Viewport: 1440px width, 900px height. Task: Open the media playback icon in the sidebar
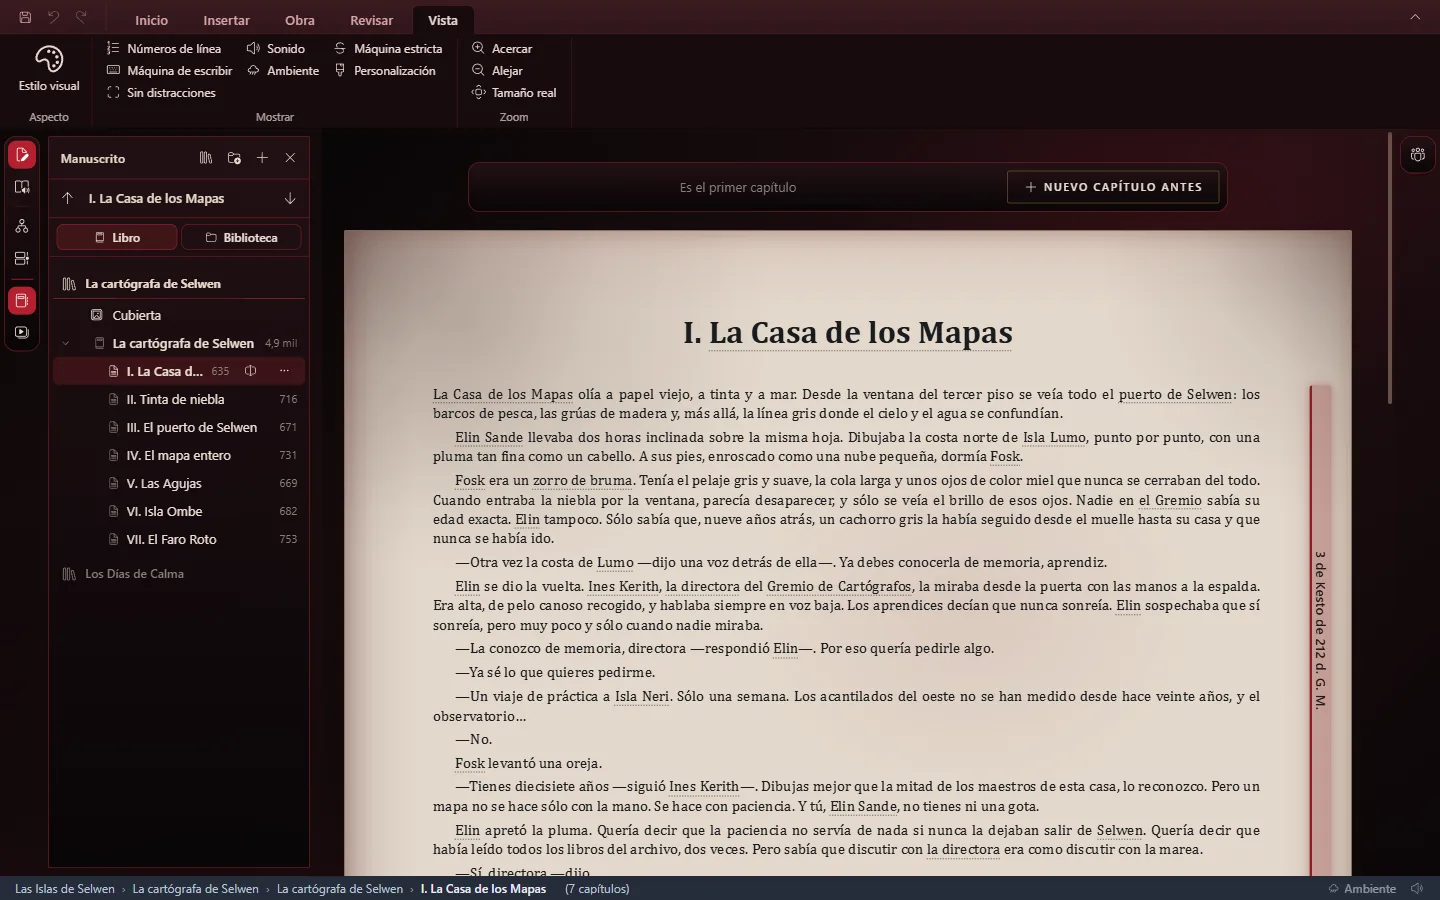coord(22,333)
